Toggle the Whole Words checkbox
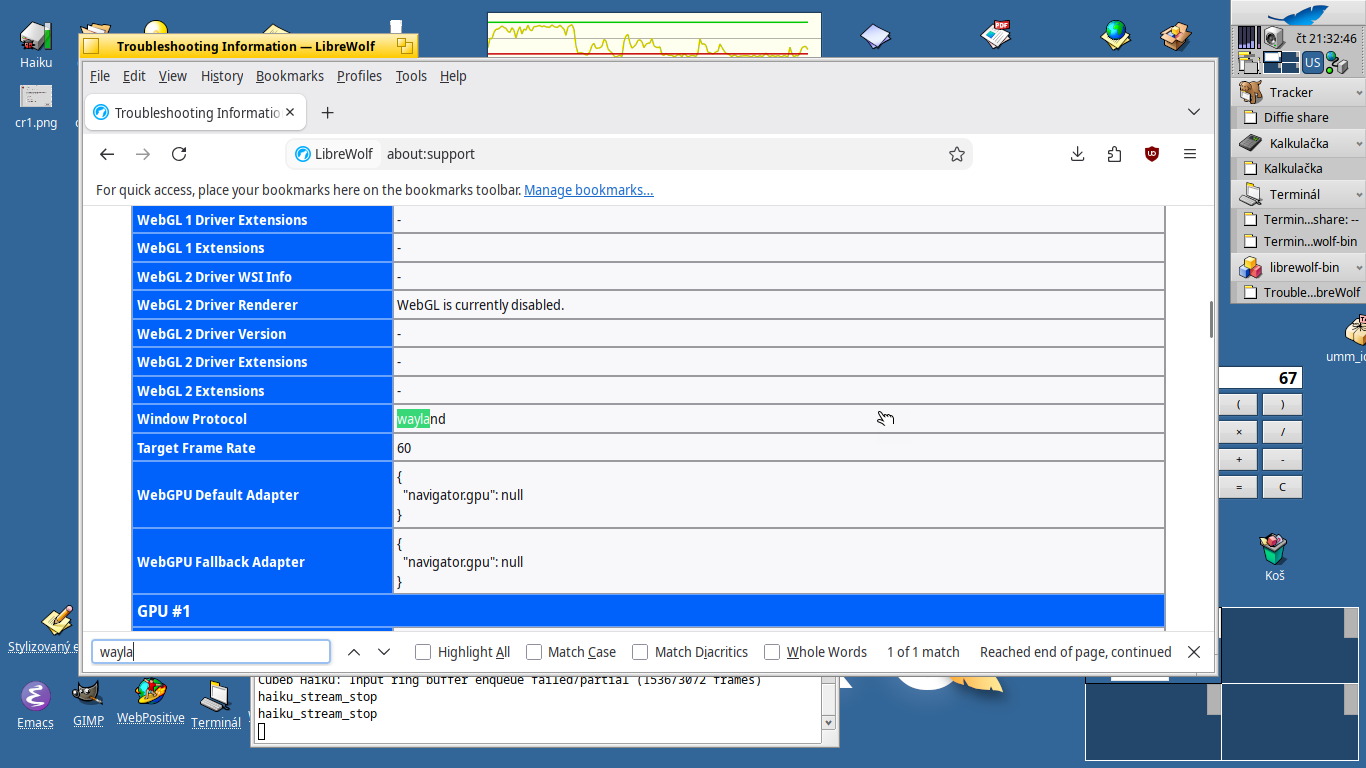Screen dimensions: 1366x768 [x=772, y=652]
